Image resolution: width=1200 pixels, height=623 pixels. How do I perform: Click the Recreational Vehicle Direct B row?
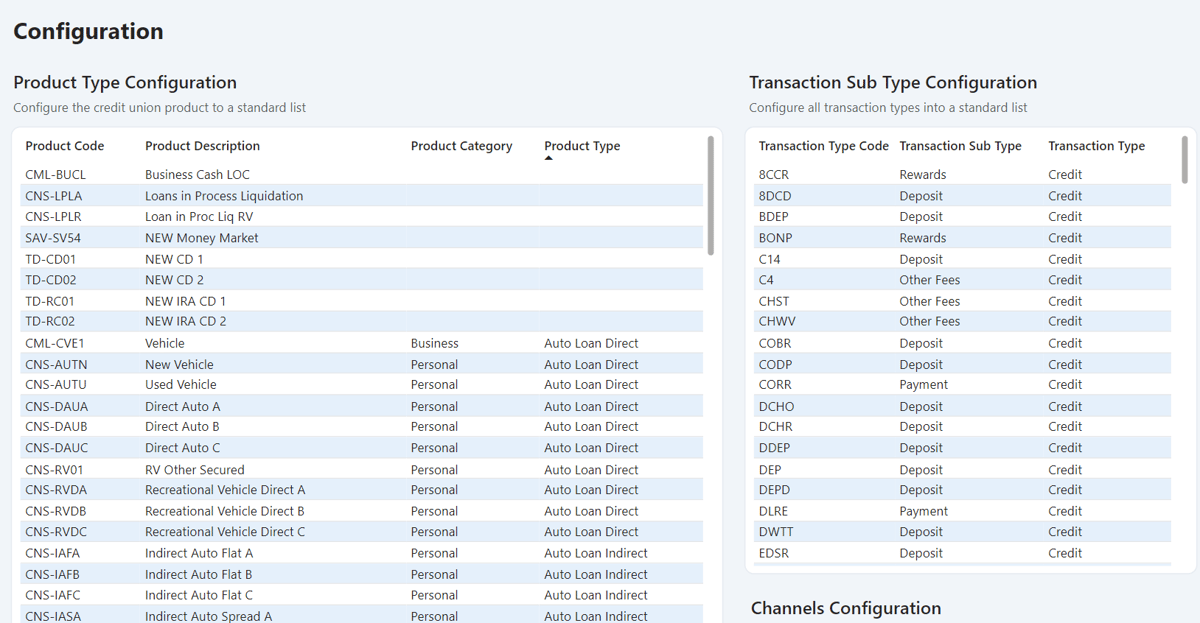224,511
